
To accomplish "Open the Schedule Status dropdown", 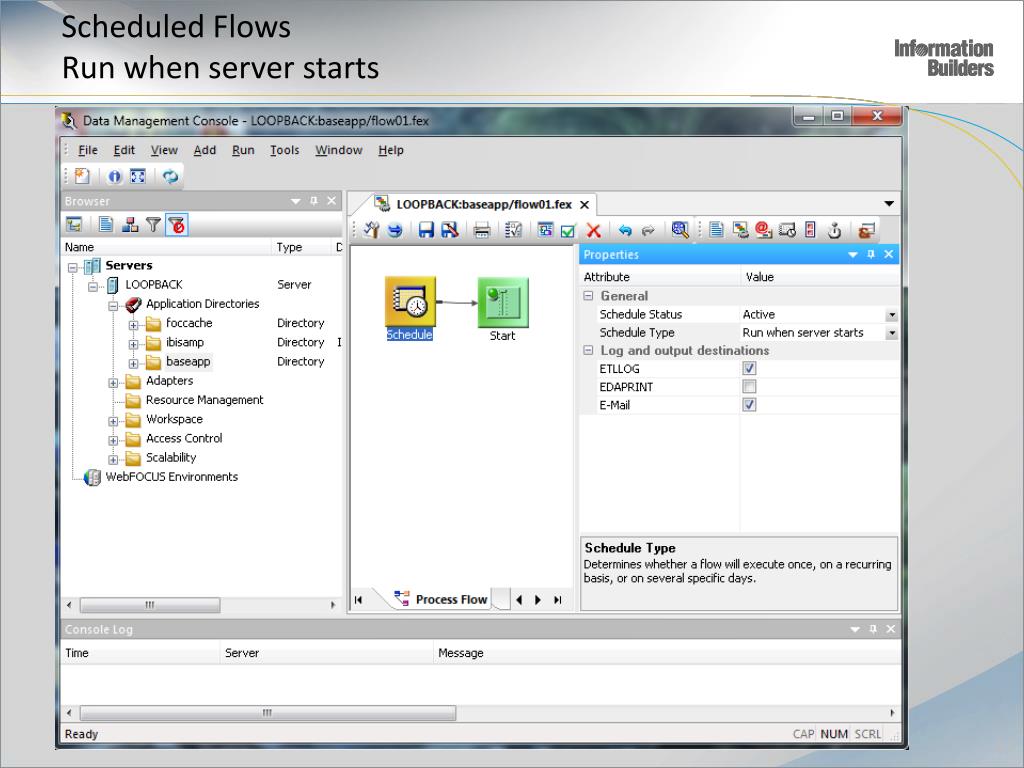I will click(x=891, y=315).
